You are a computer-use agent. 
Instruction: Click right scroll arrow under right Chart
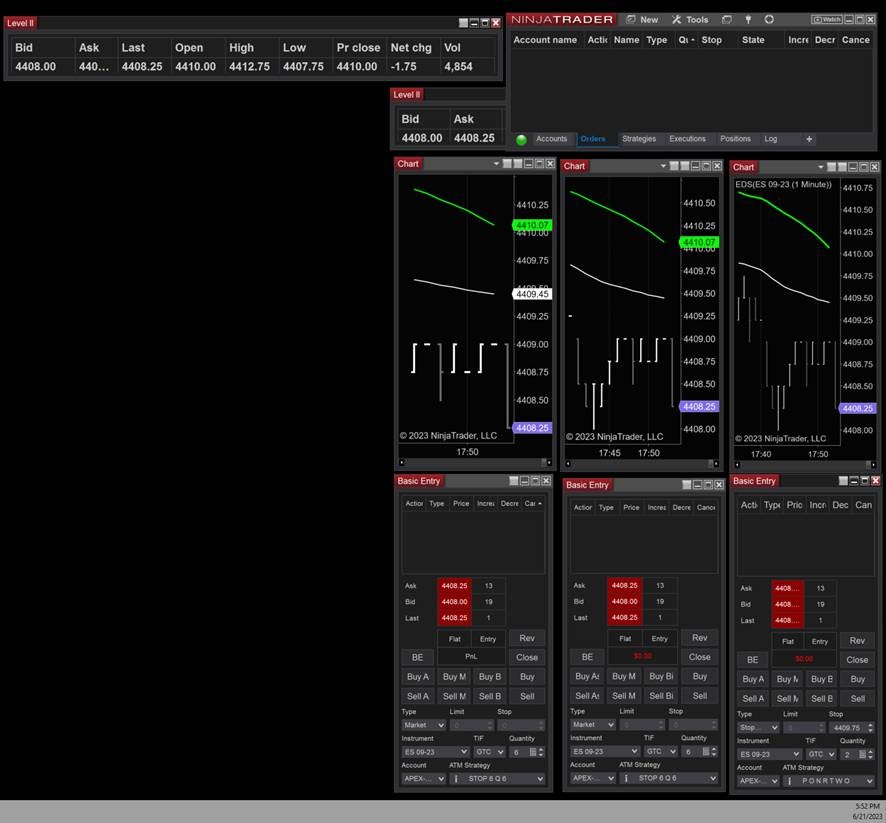point(874,465)
